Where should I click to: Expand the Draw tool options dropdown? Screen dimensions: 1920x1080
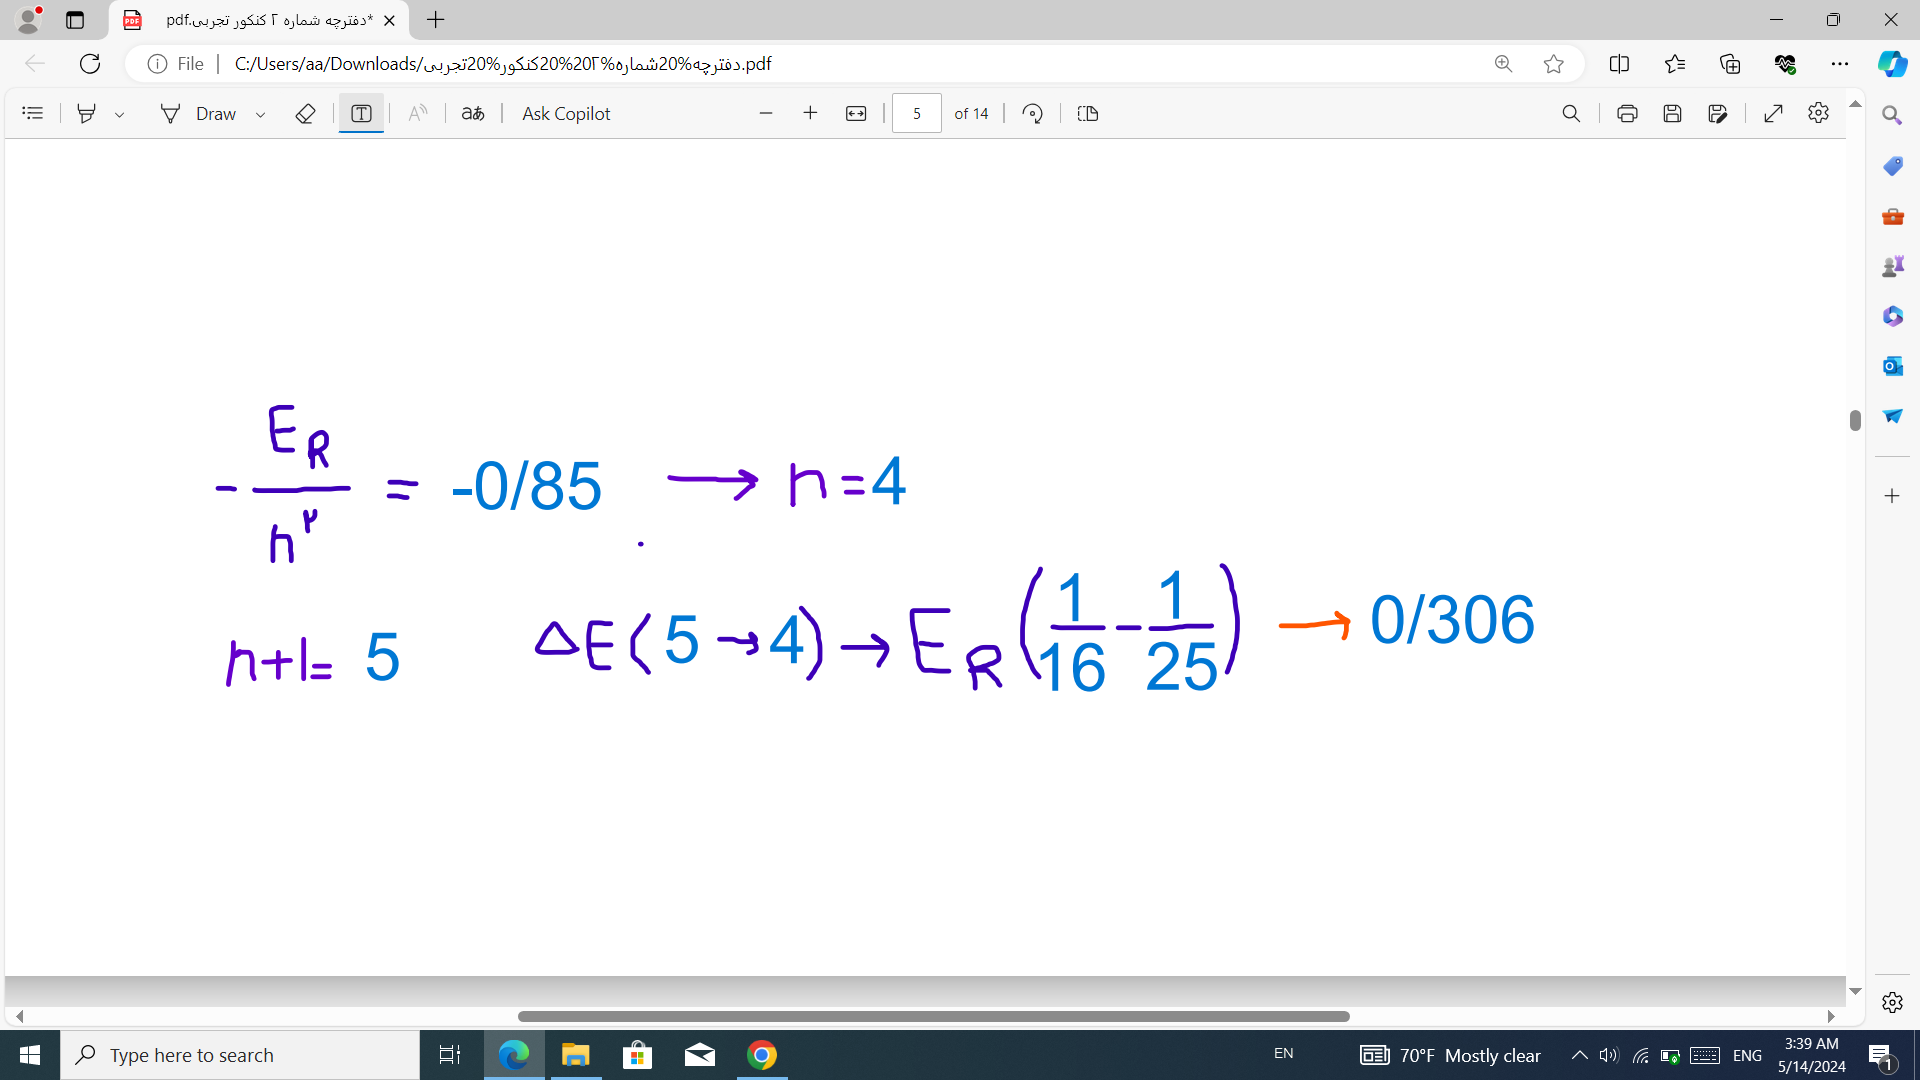click(261, 115)
